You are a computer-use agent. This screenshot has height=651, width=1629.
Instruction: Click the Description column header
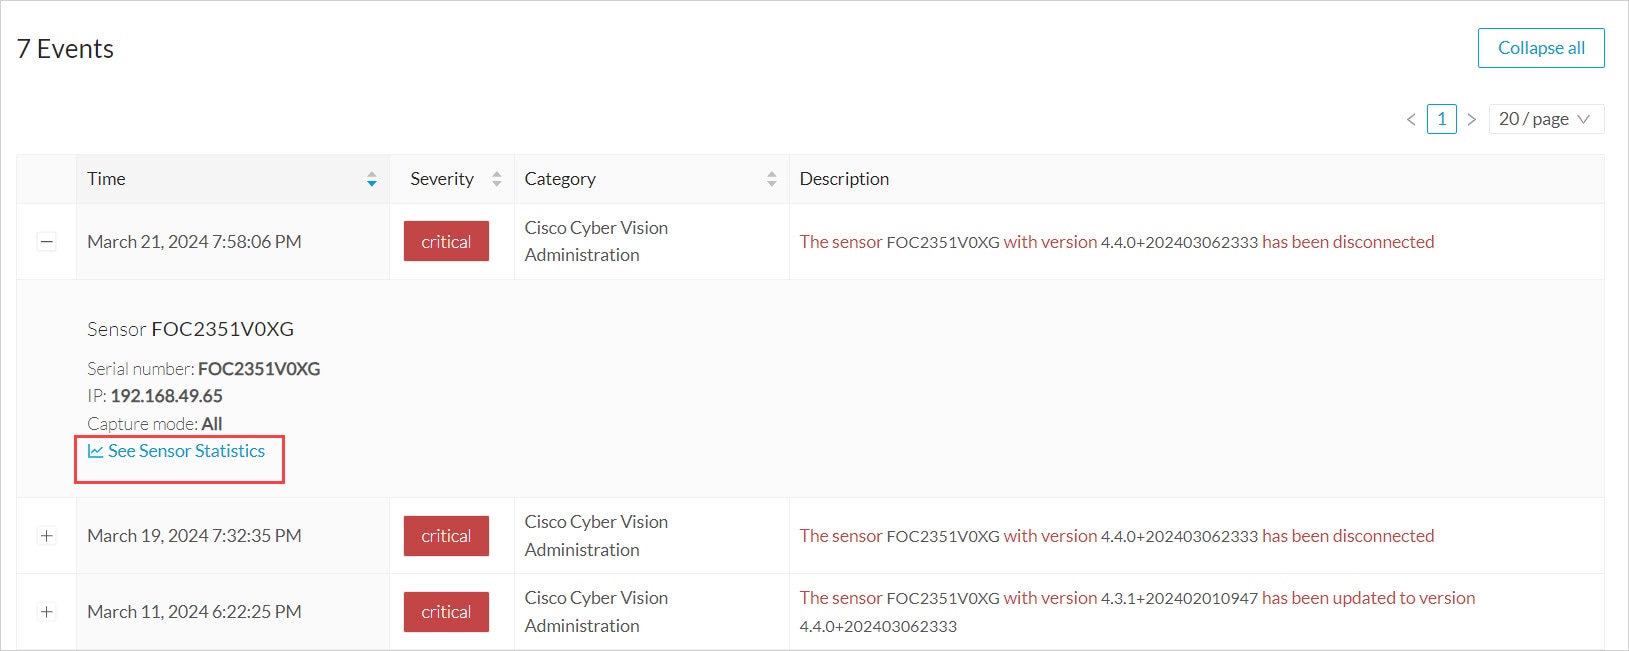pos(844,179)
